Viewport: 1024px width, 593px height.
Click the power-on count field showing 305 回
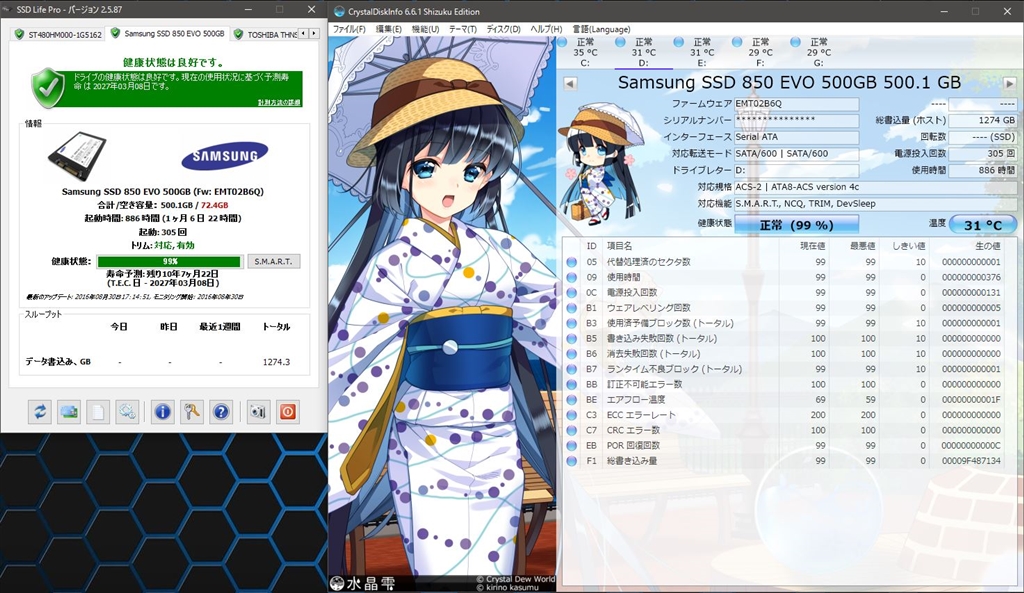(982, 154)
